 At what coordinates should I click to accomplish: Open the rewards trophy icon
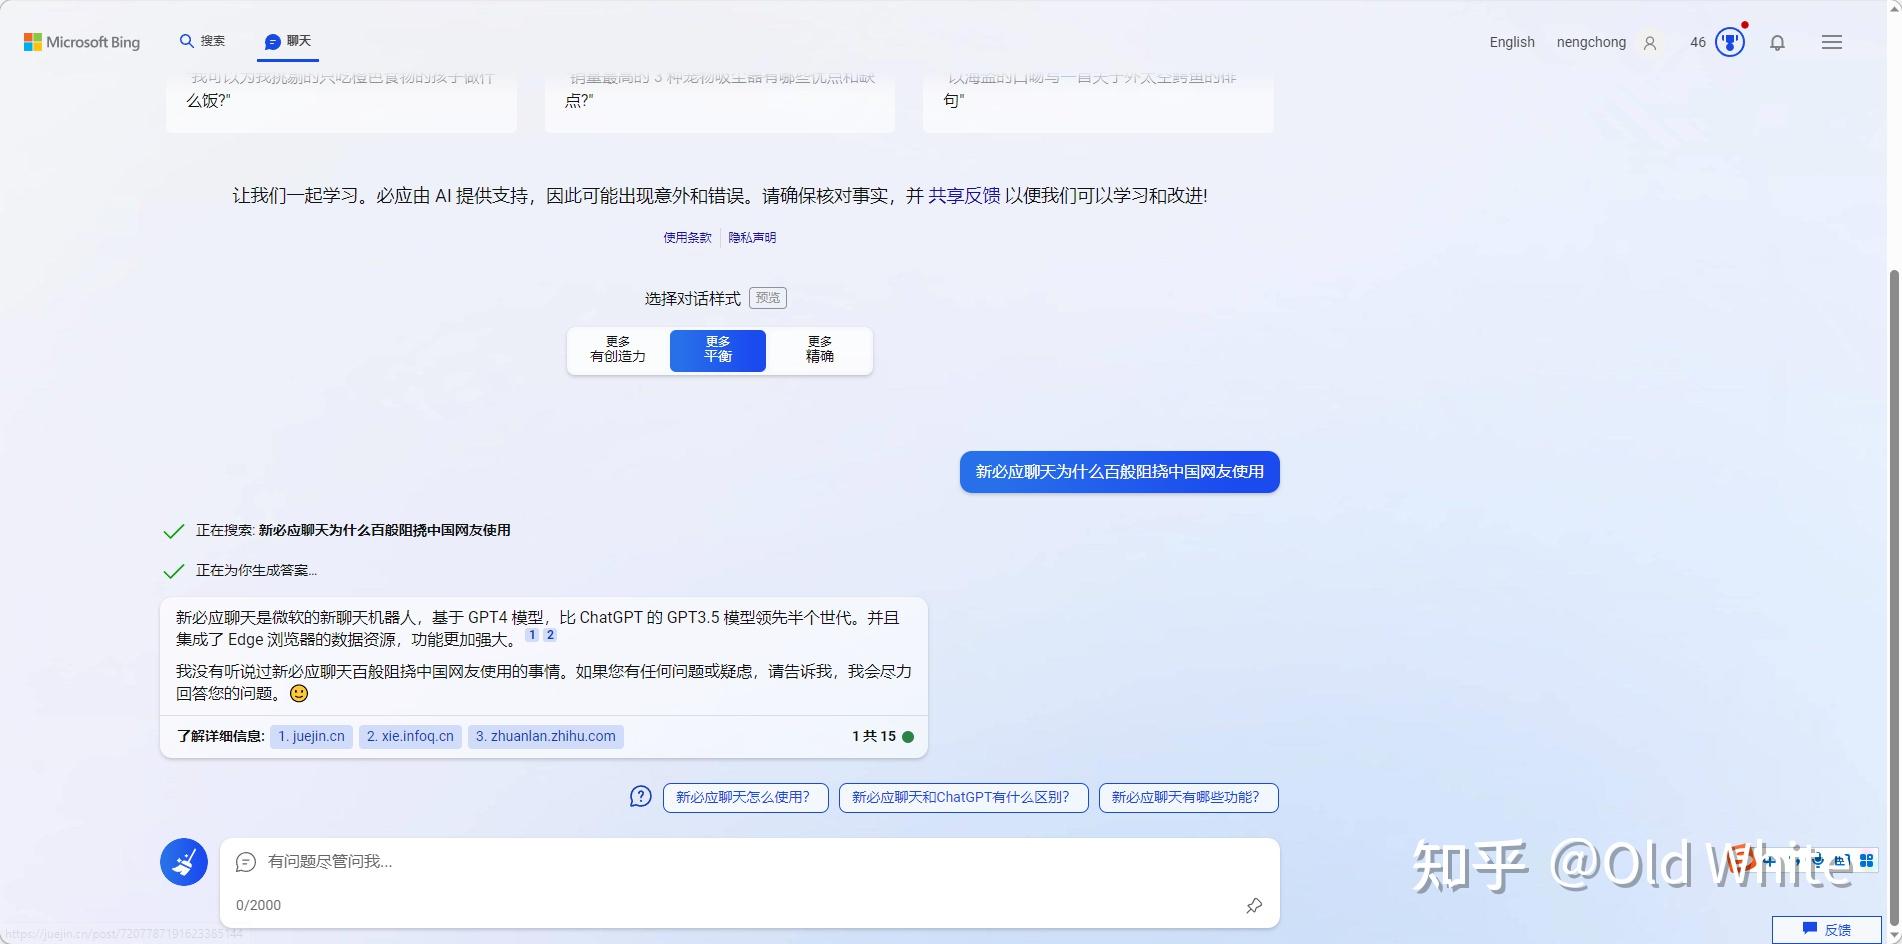coord(1729,42)
